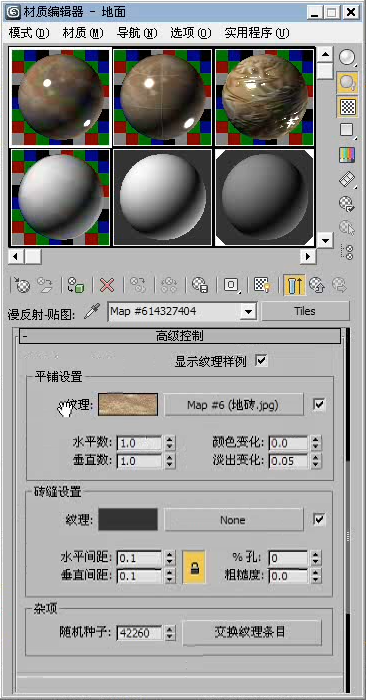Toggle checkbox beside Map #6 (地砖.jpg) button

(319, 405)
